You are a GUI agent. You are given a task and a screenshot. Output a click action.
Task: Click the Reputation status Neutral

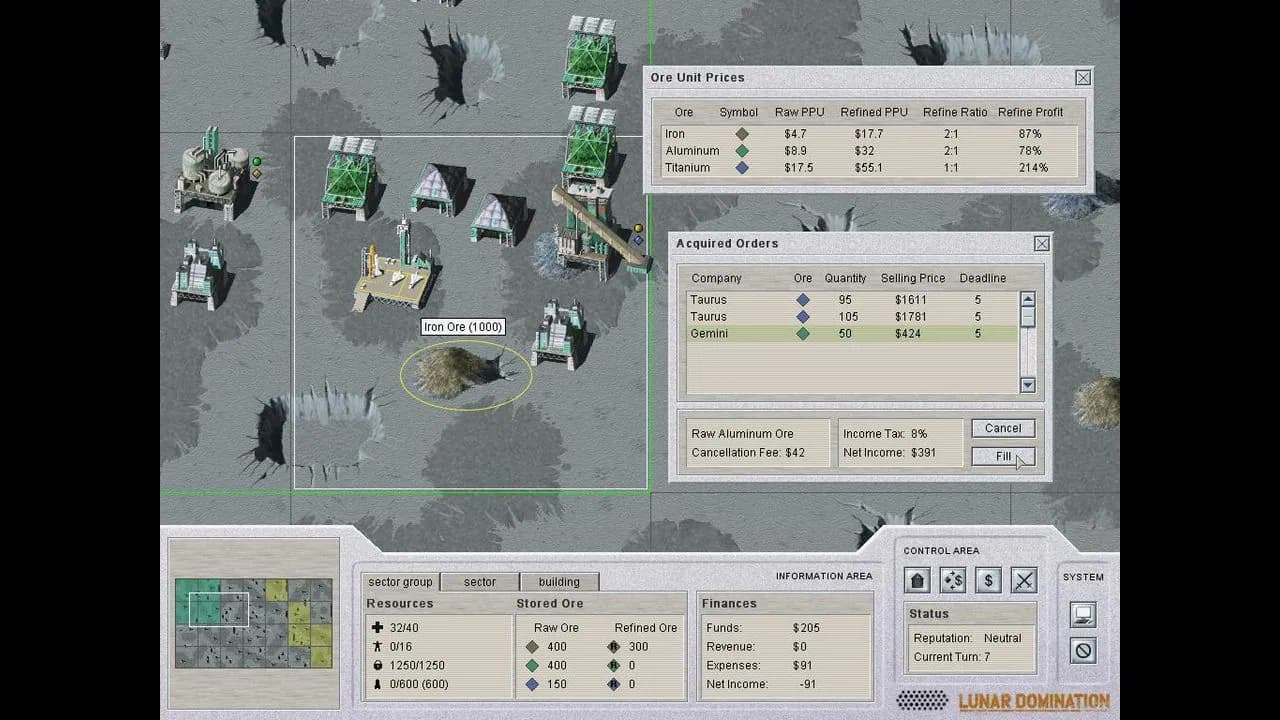[x=1002, y=639]
